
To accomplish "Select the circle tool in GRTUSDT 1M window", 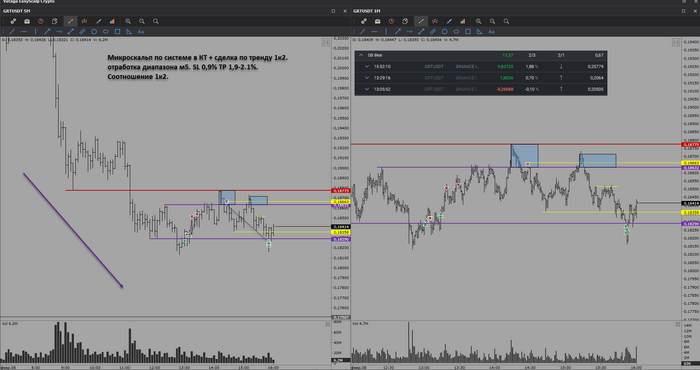I will pos(444,32).
